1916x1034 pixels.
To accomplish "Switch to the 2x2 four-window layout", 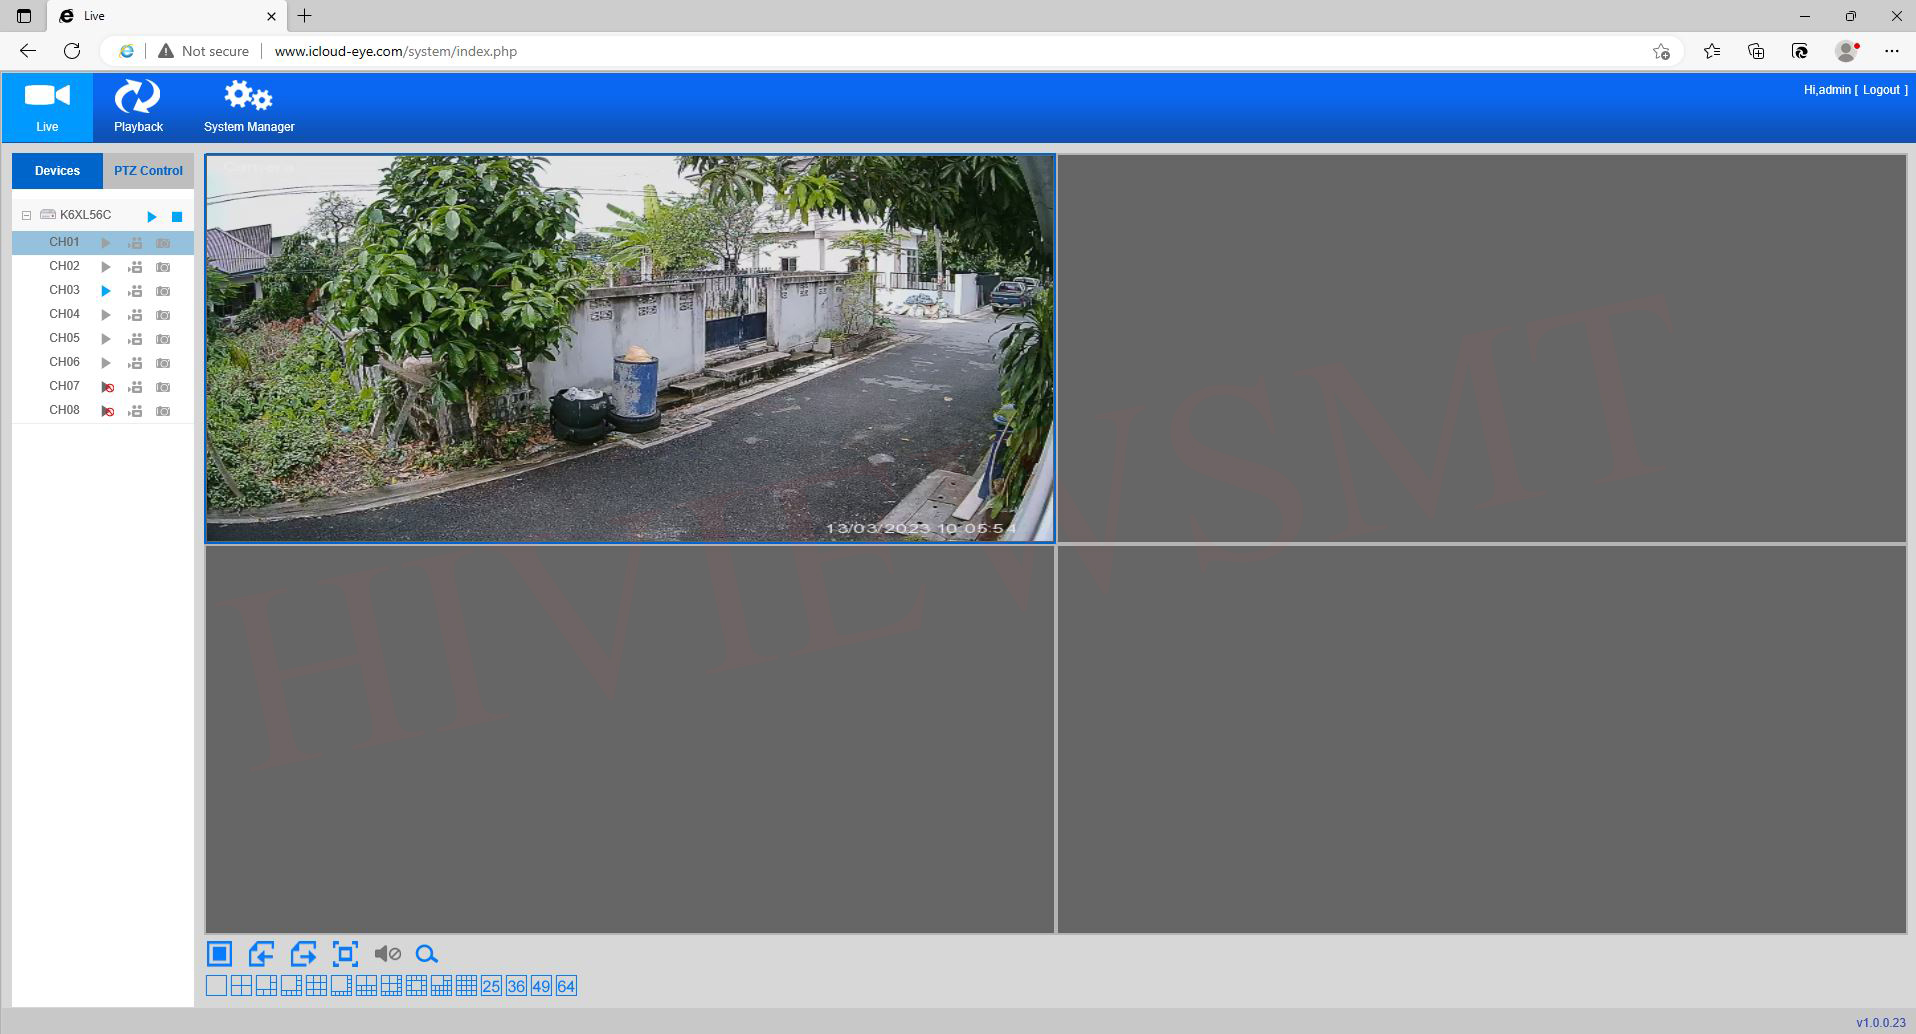I will pyautogui.click(x=241, y=986).
